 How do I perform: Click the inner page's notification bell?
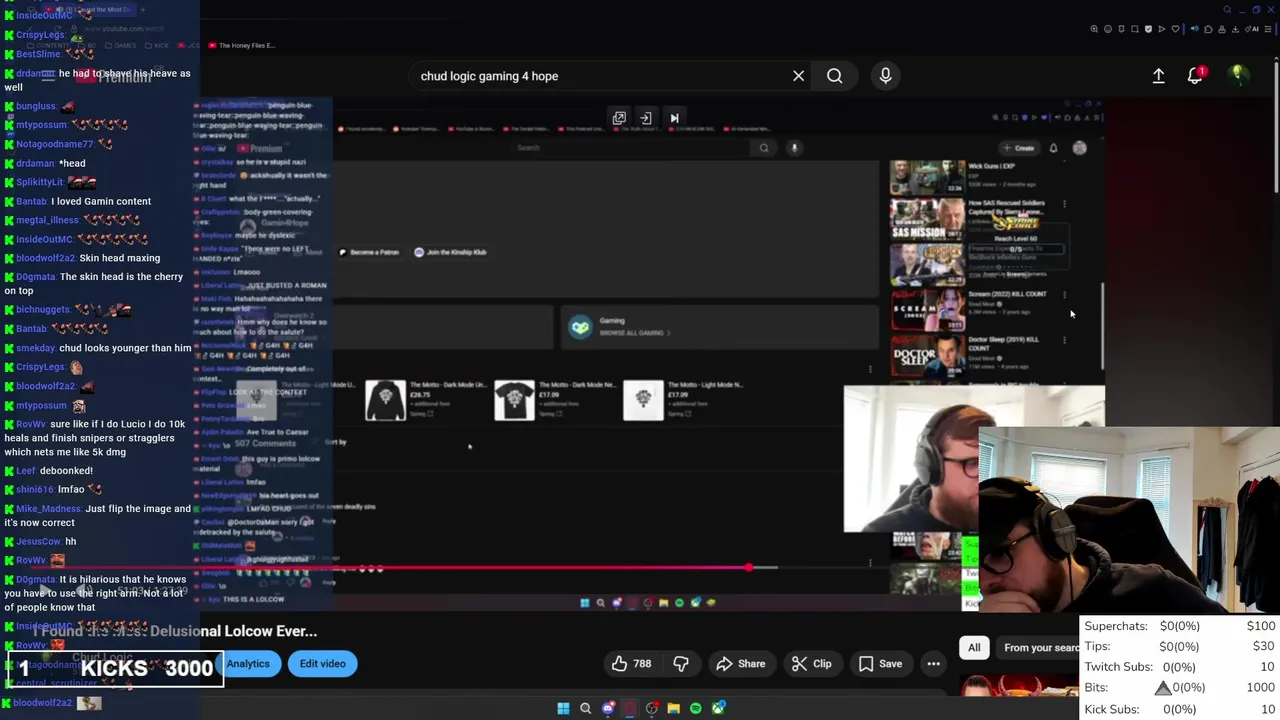click(x=1053, y=148)
